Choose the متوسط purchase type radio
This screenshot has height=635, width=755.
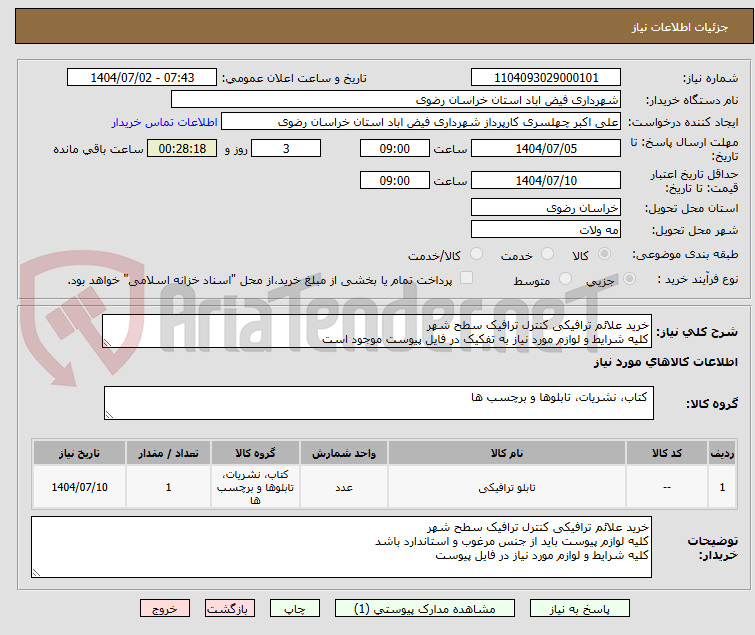point(565,279)
